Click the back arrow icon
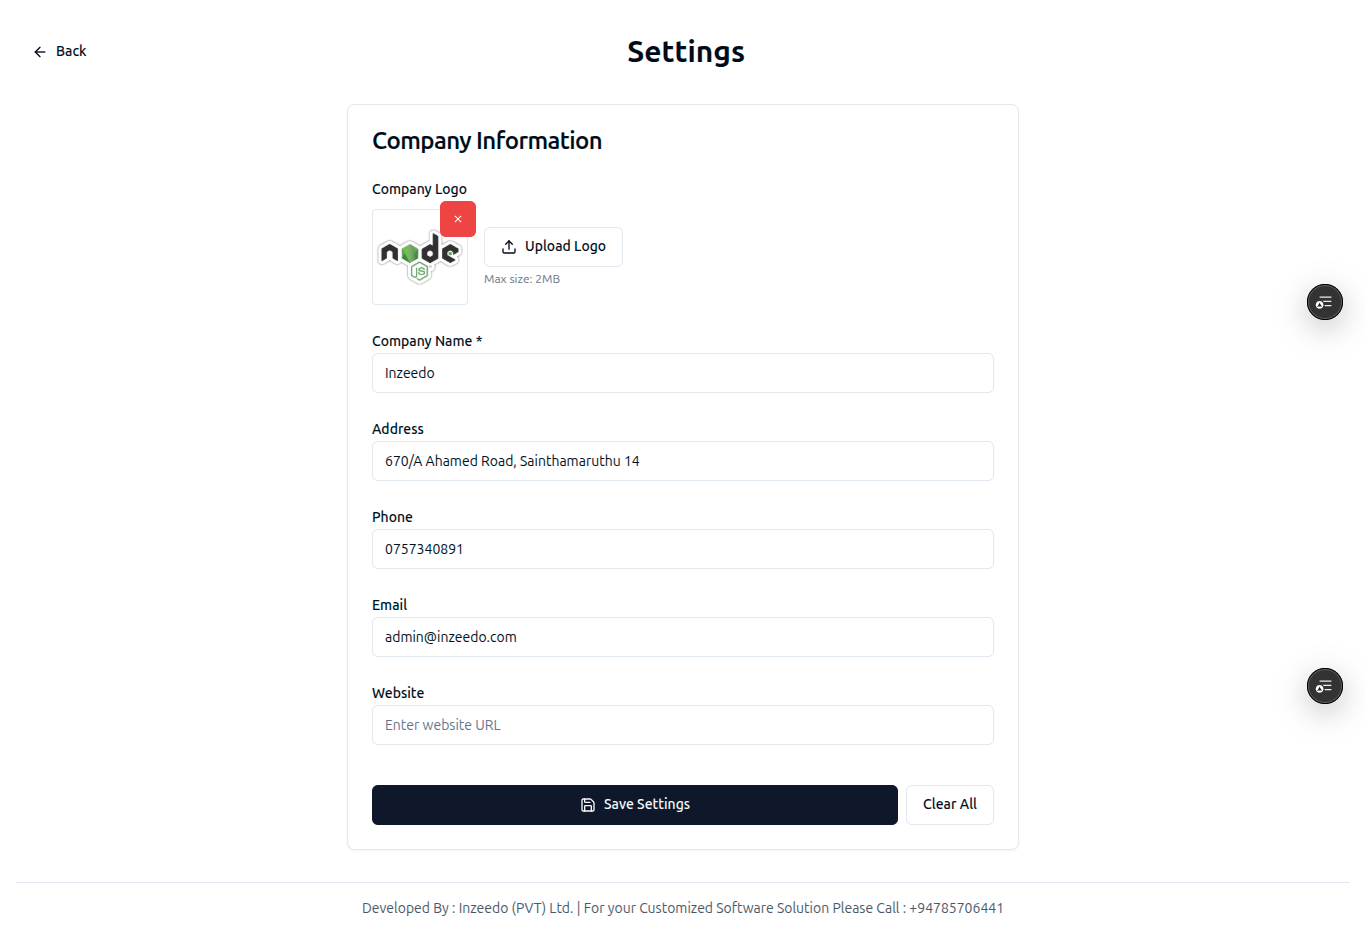 pos(40,52)
